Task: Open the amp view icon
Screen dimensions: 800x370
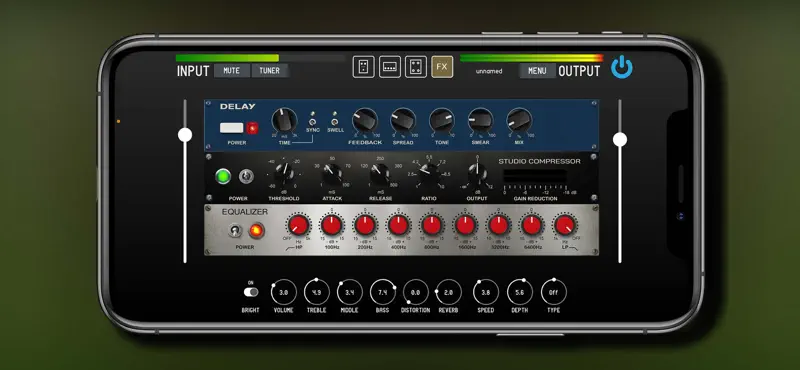Action: pyautogui.click(x=390, y=67)
